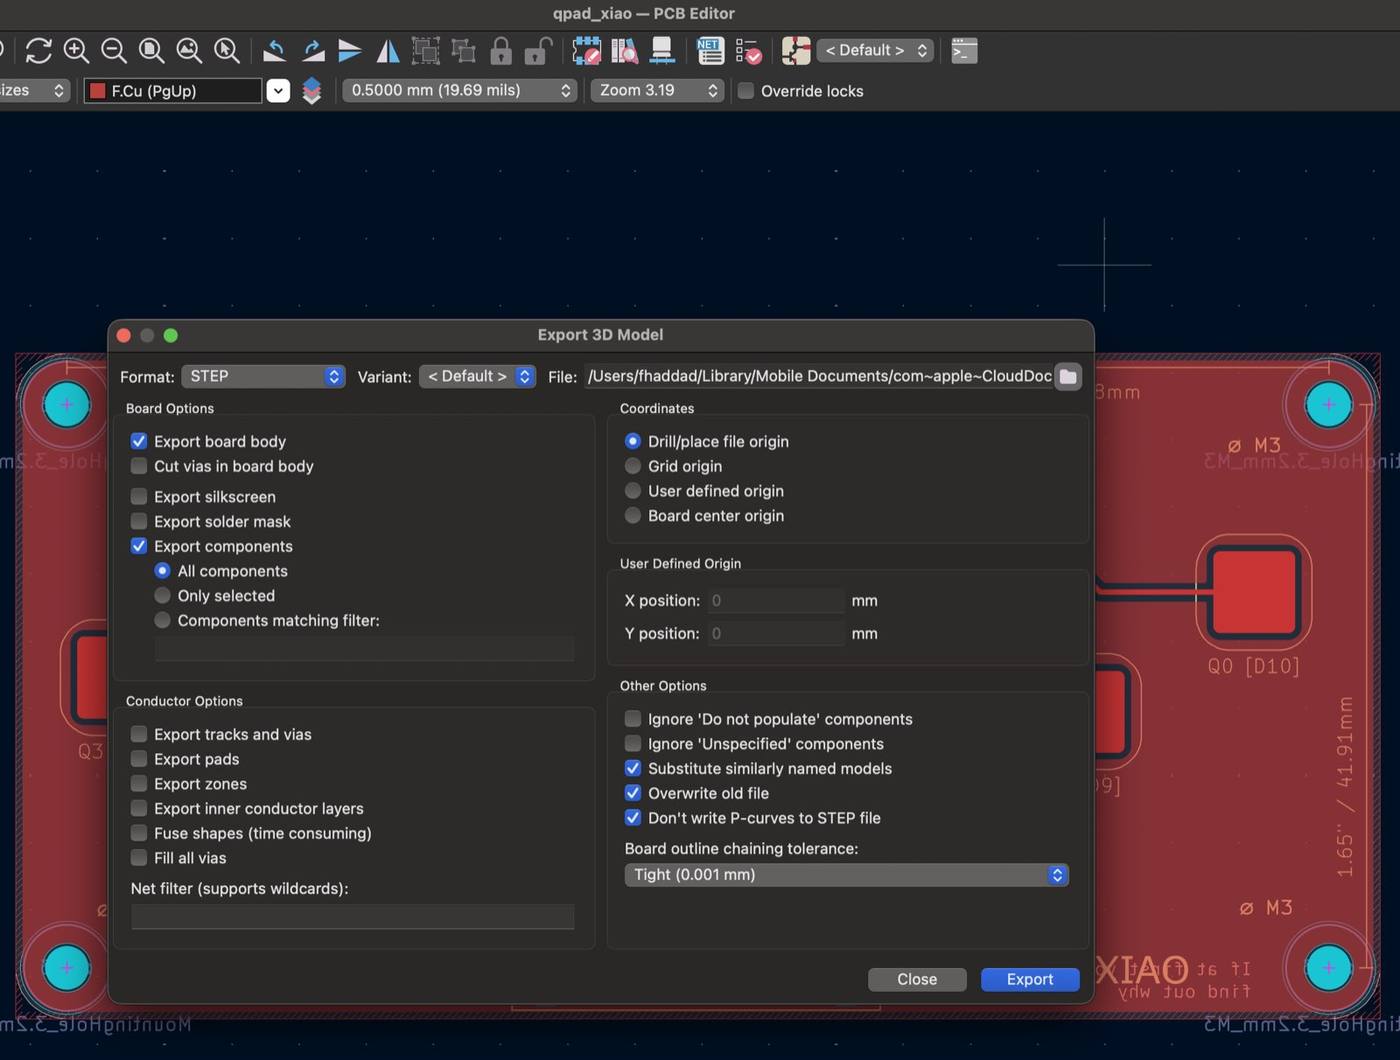
Task: Toggle the Override locks checkbox
Action: click(746, 91)
